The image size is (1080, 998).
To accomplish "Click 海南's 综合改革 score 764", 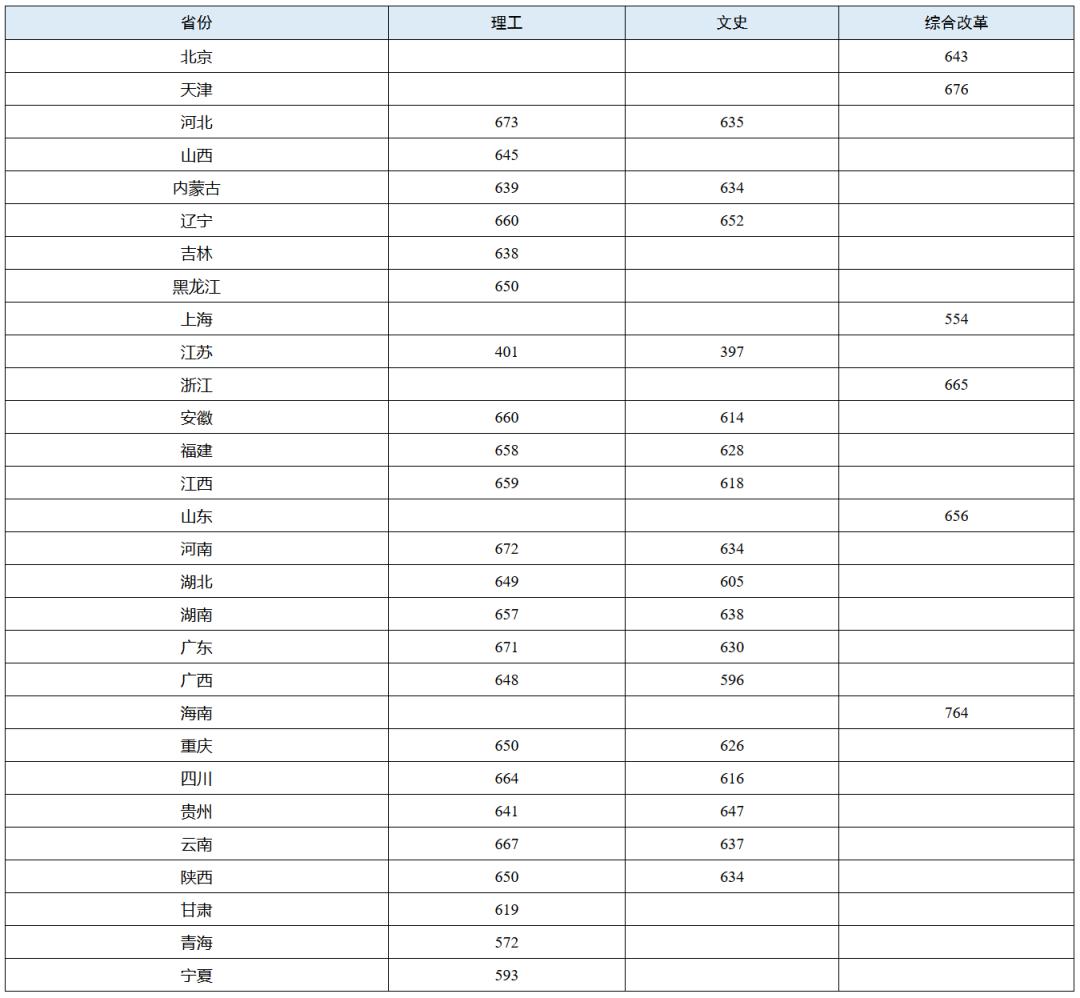I will click(x=955, y=713).
